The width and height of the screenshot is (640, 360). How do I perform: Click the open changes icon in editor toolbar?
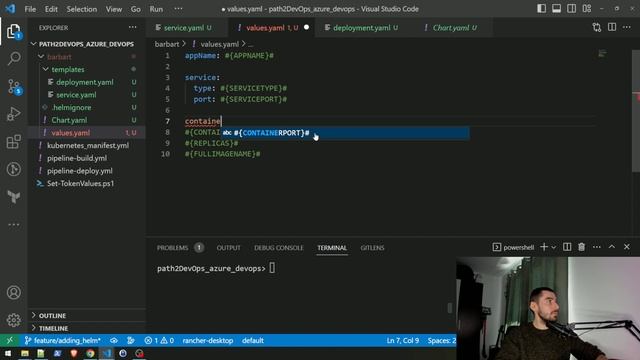point(597,27)
